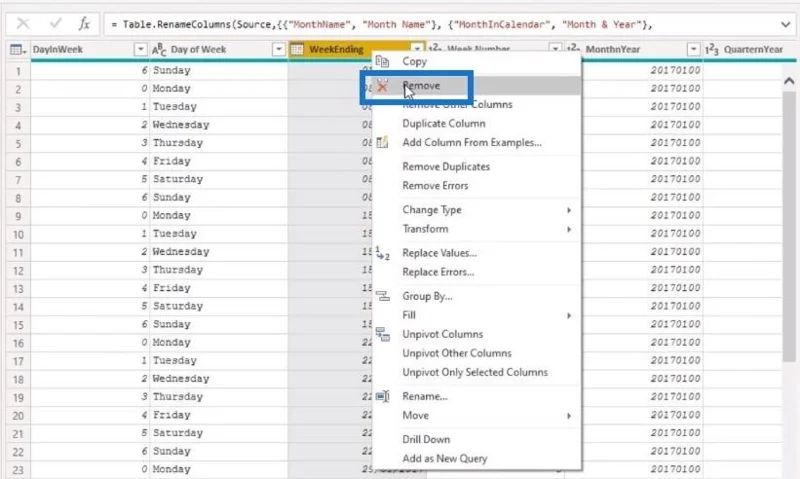
Task: Expand the Move submenu arrow
Action: coord(569,416)
